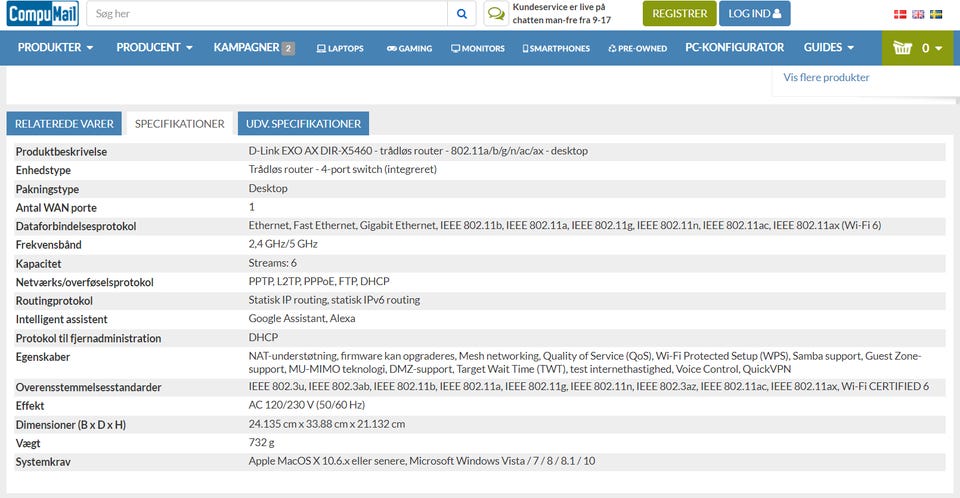The width and height of the screenshot is (960, 498).
Task: Open the CompuMail logo homepage
Action: (43, 13)
